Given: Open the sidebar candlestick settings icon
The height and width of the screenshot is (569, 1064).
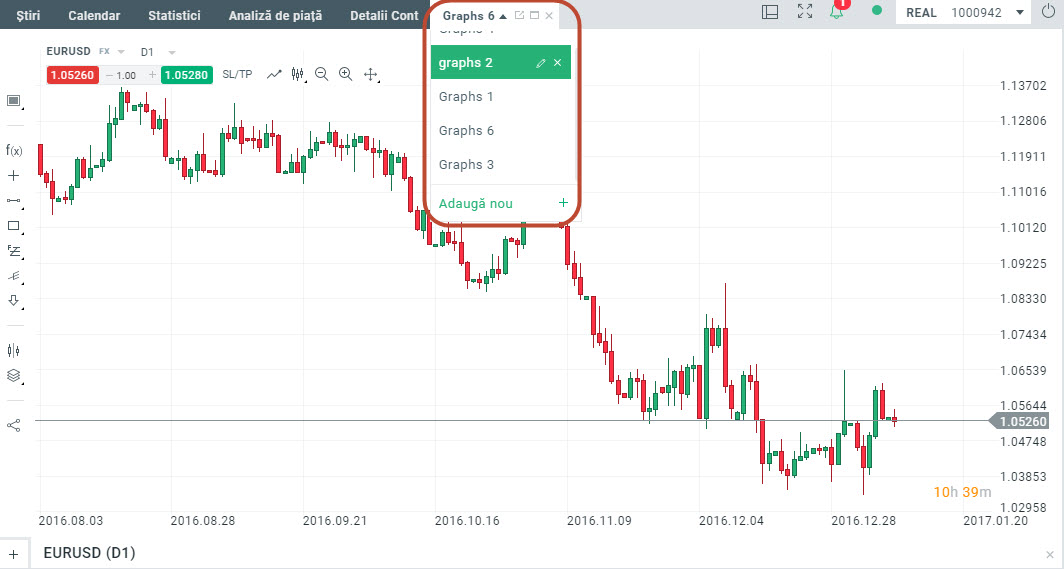Looking at the screenshot, I should (x=13, y=350).
